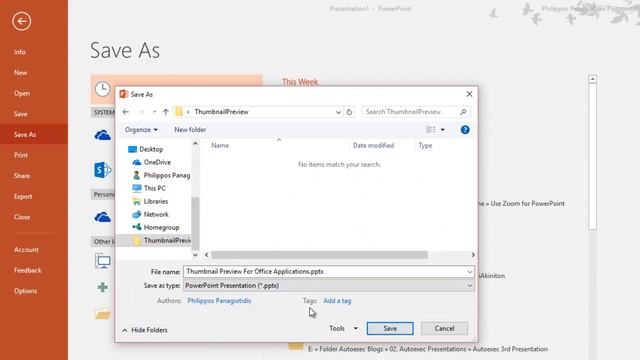Click the back arrow circle in backstage

coord(21,21)
